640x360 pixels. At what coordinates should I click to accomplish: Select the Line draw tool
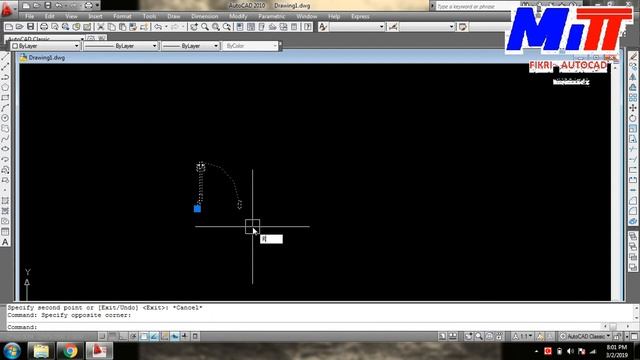click(5, 57)
